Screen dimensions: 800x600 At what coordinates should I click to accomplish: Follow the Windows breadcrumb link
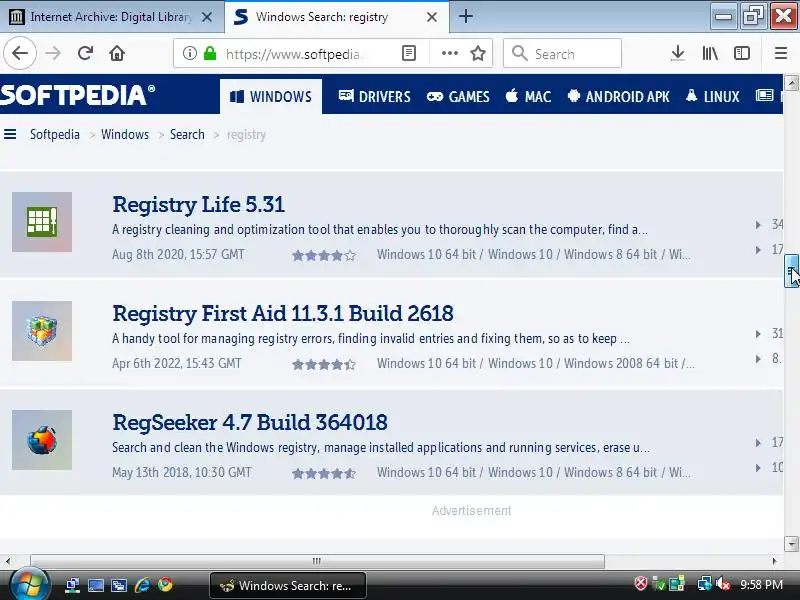click(125, 134)
